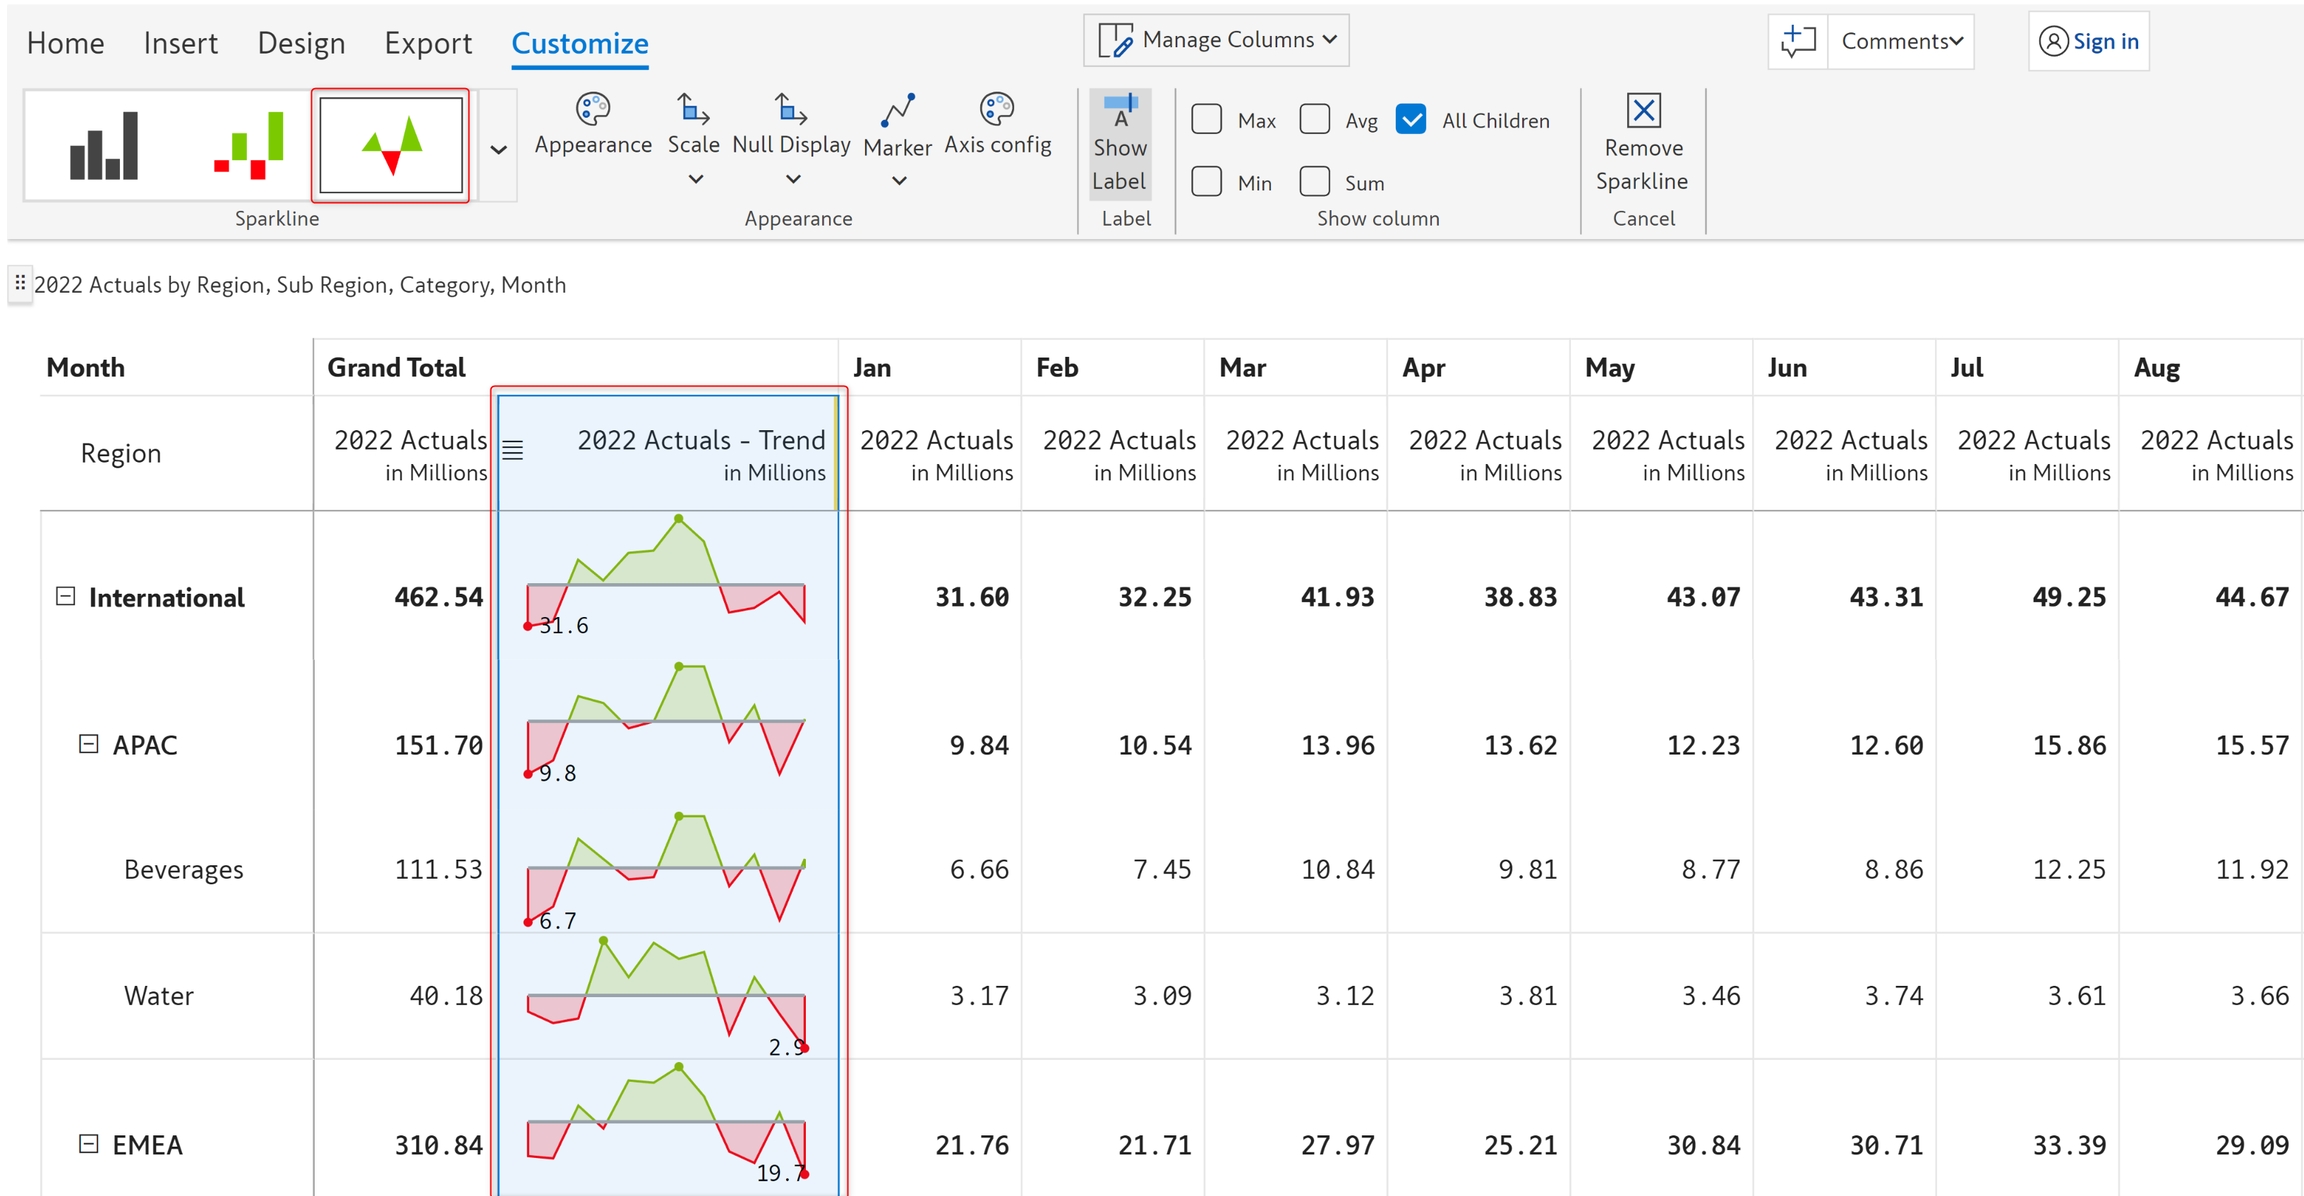Click the Remove Sparkline icon
The image size is (2304, 1196).
(1643, 111)
